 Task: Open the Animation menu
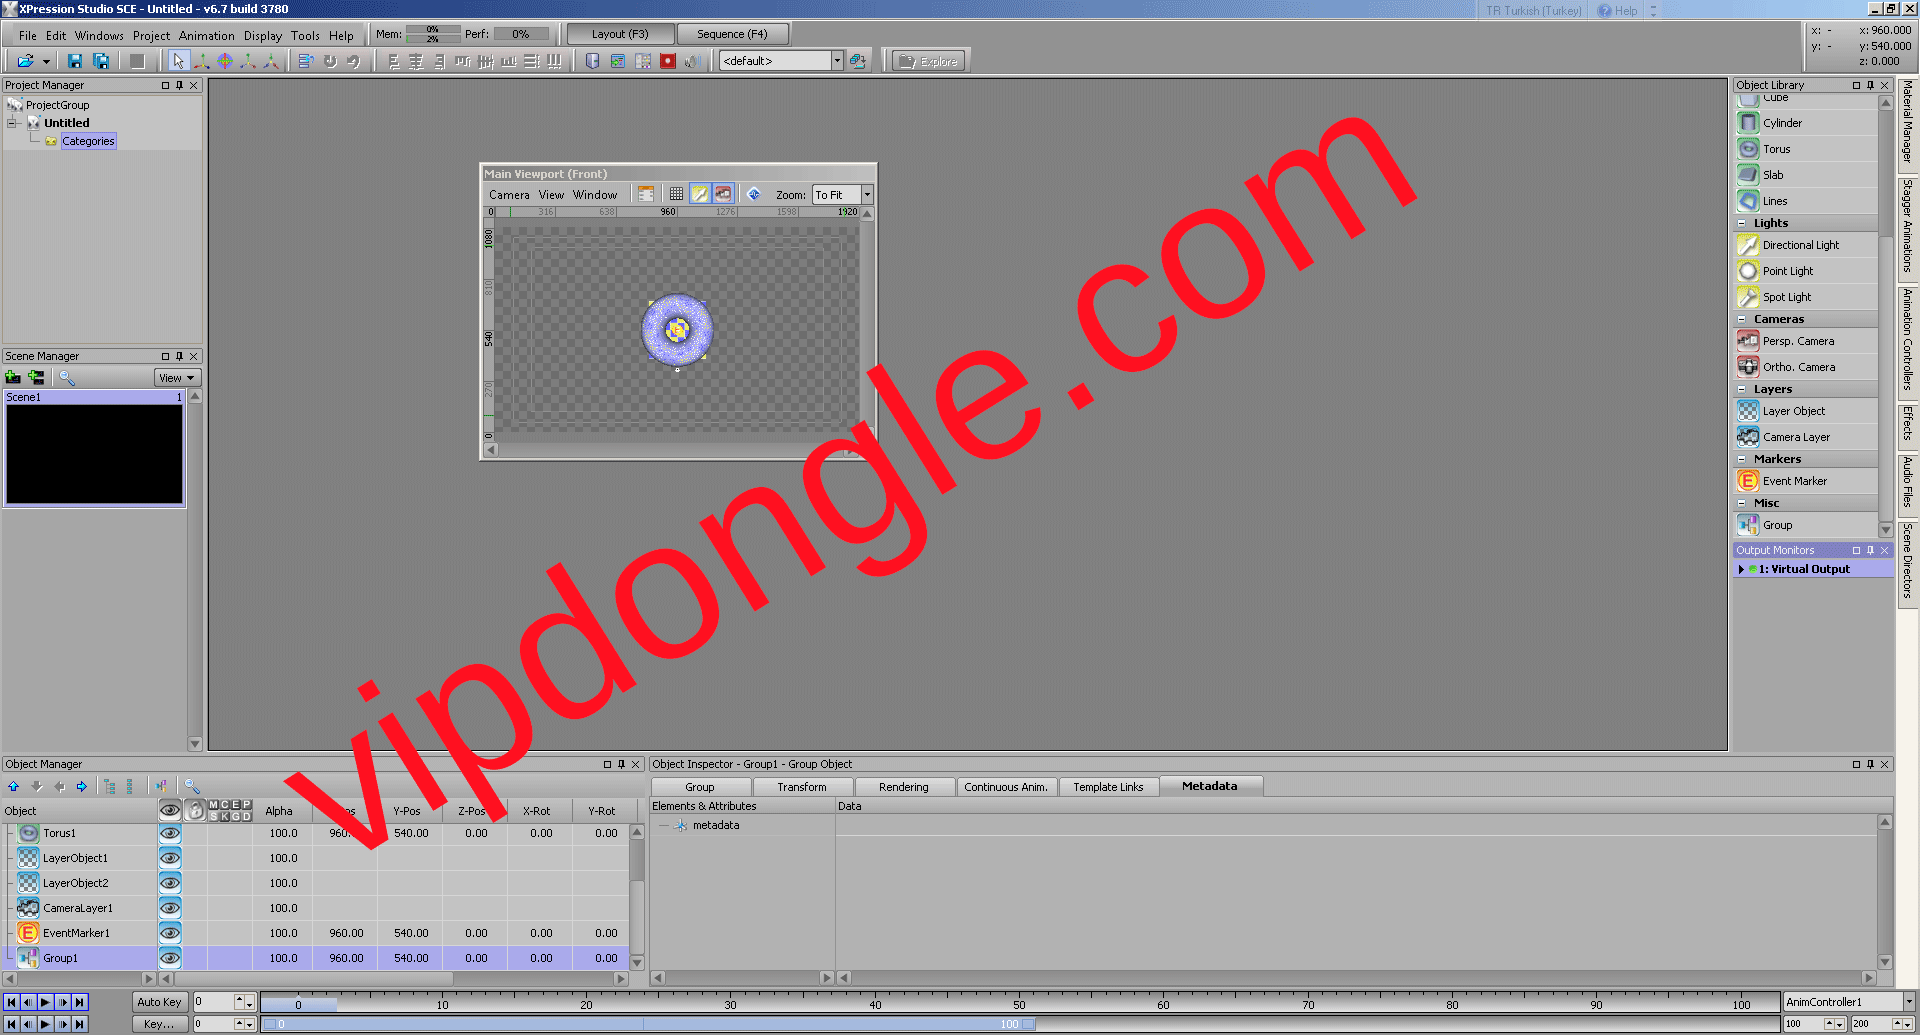[207, 35]
